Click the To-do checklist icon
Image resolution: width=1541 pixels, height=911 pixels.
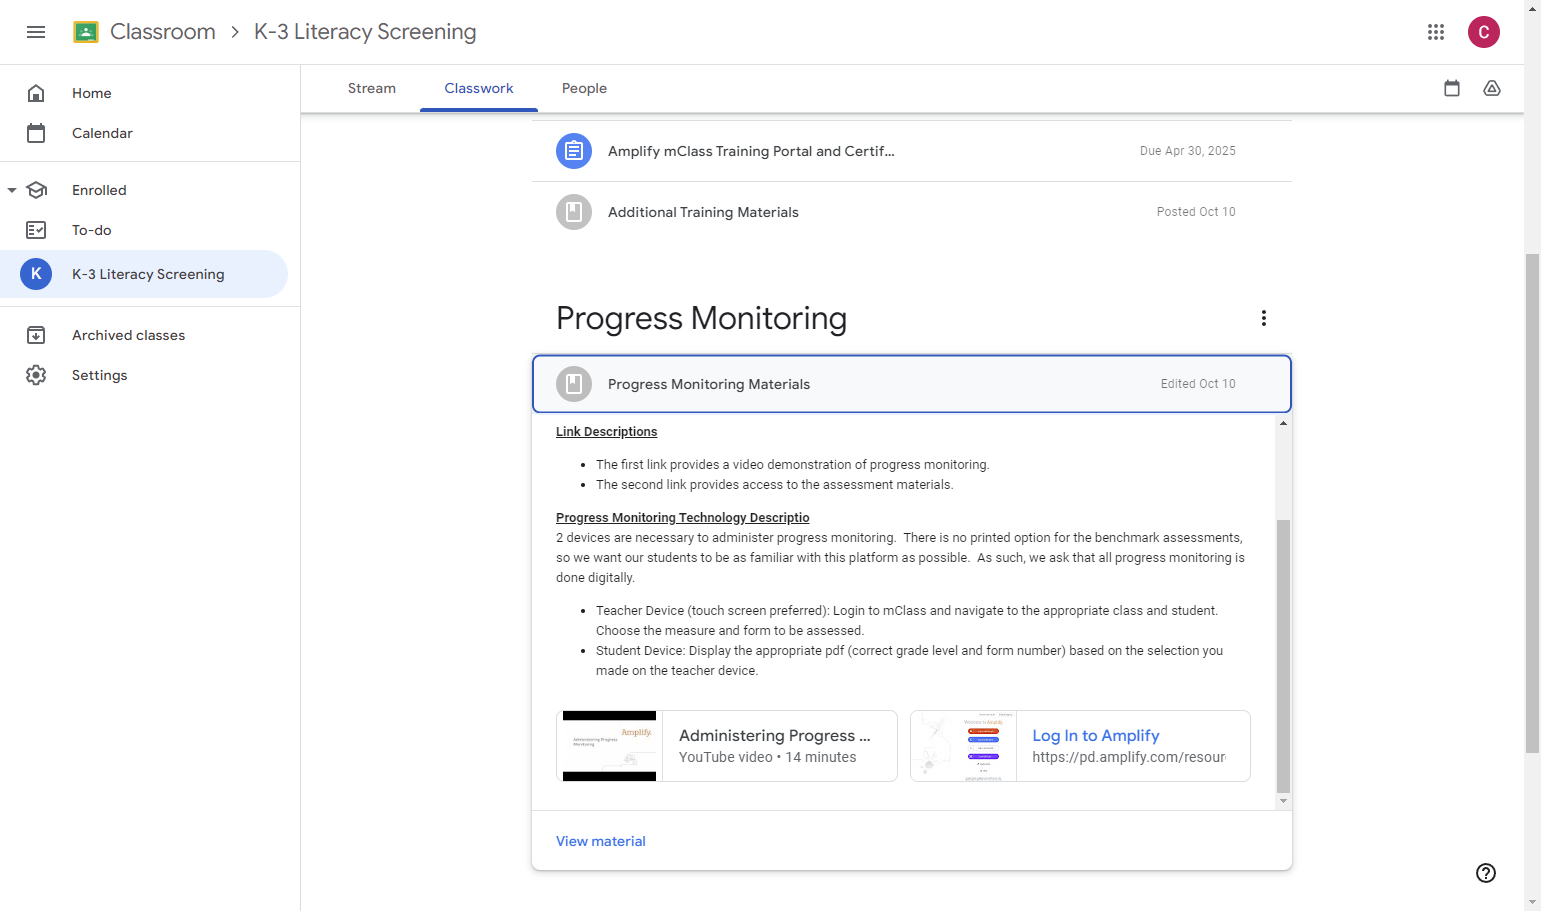point(36,230)
